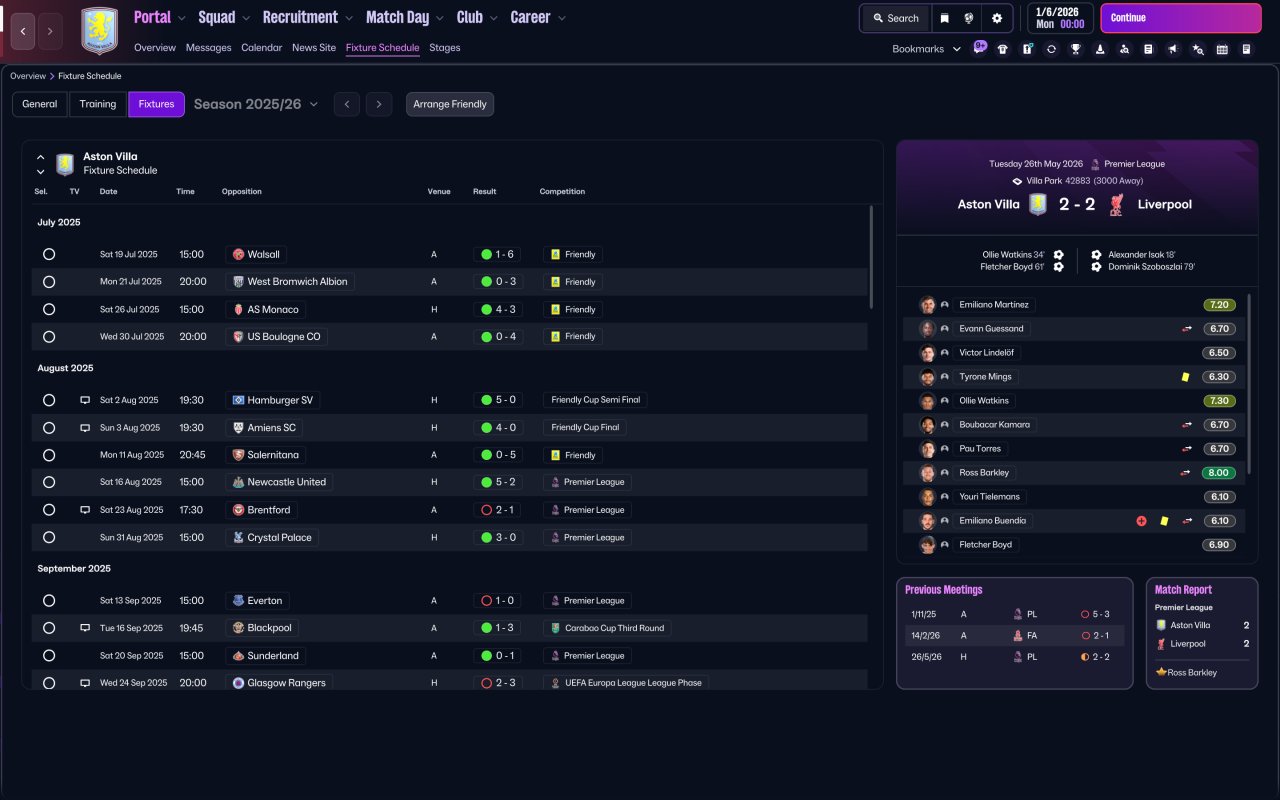Select the Amiens SC fixture radio button

(49, 428)
